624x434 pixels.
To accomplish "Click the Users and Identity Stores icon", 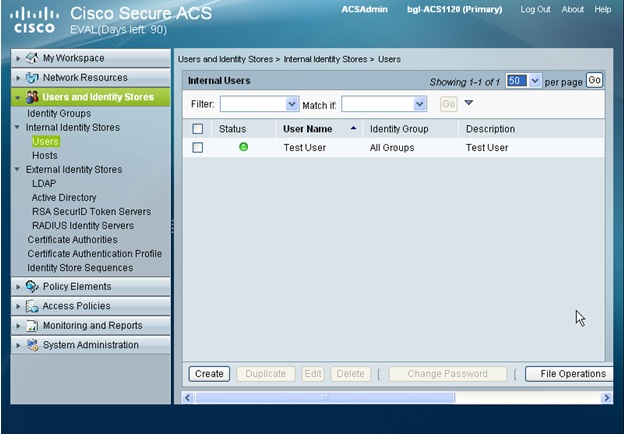I will point(32,97).
